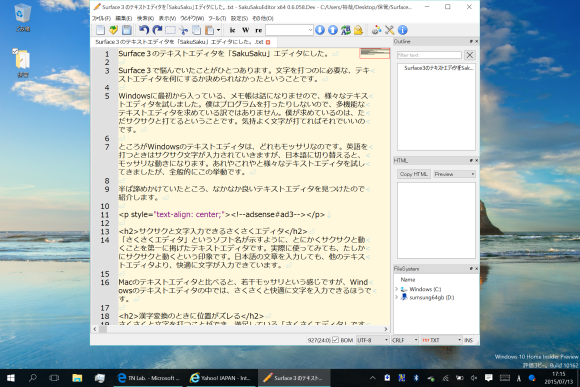Click the green AB replace icon

[x=346, y=30]
